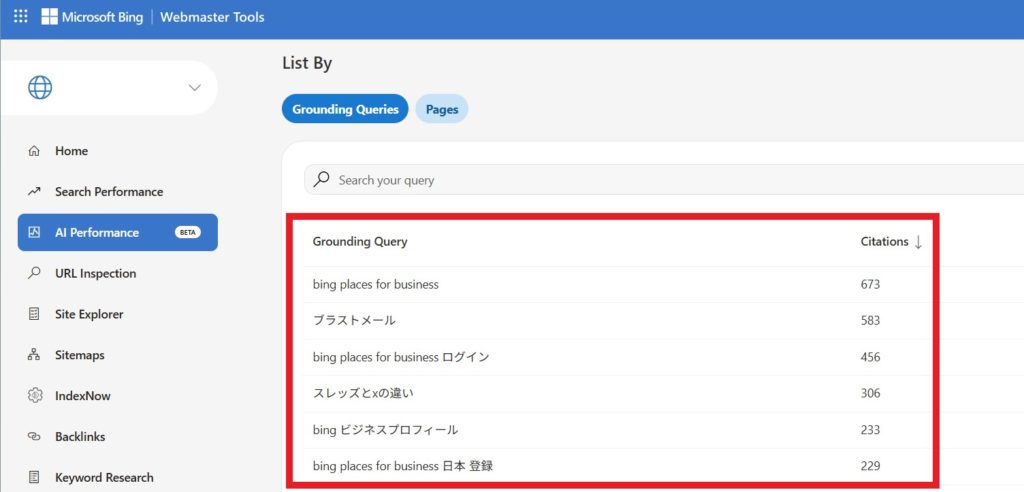
Task: Click the Home house icon
Action: point(35,151)
